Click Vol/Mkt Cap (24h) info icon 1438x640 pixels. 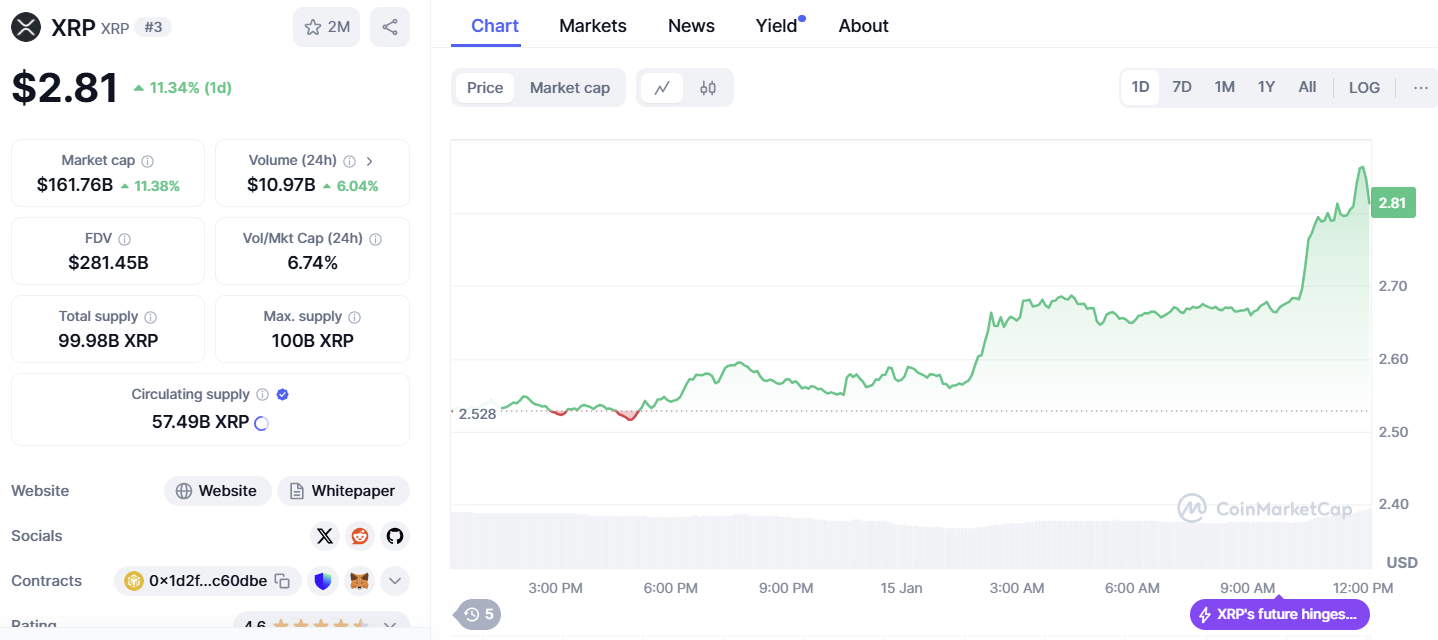[x=375, y=239]
